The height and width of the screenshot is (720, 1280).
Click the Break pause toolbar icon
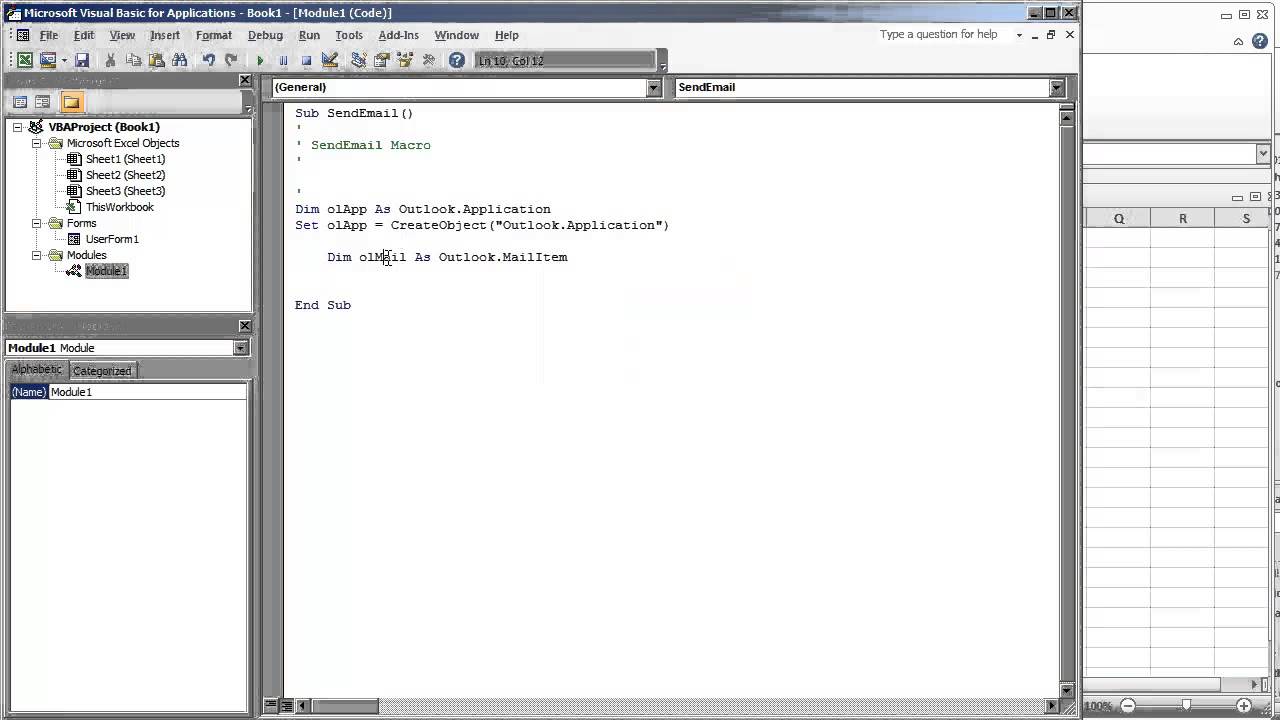283,61
